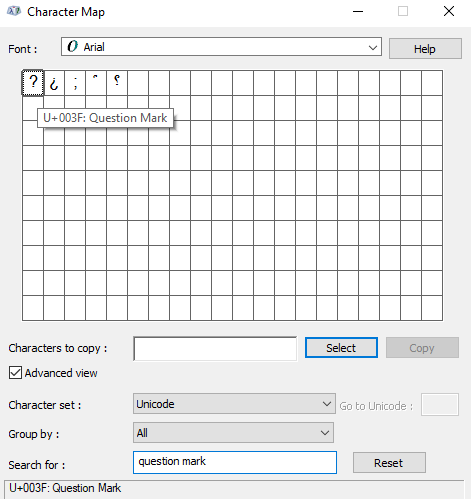This screenshot has width=471, height=499.
Task: Click the status bar text U+003F: Question Mark
Action: pos(65,488)
